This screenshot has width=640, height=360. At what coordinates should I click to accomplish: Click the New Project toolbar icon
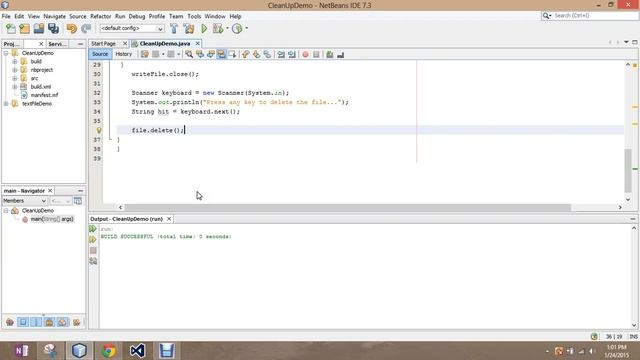coord(24,29)
